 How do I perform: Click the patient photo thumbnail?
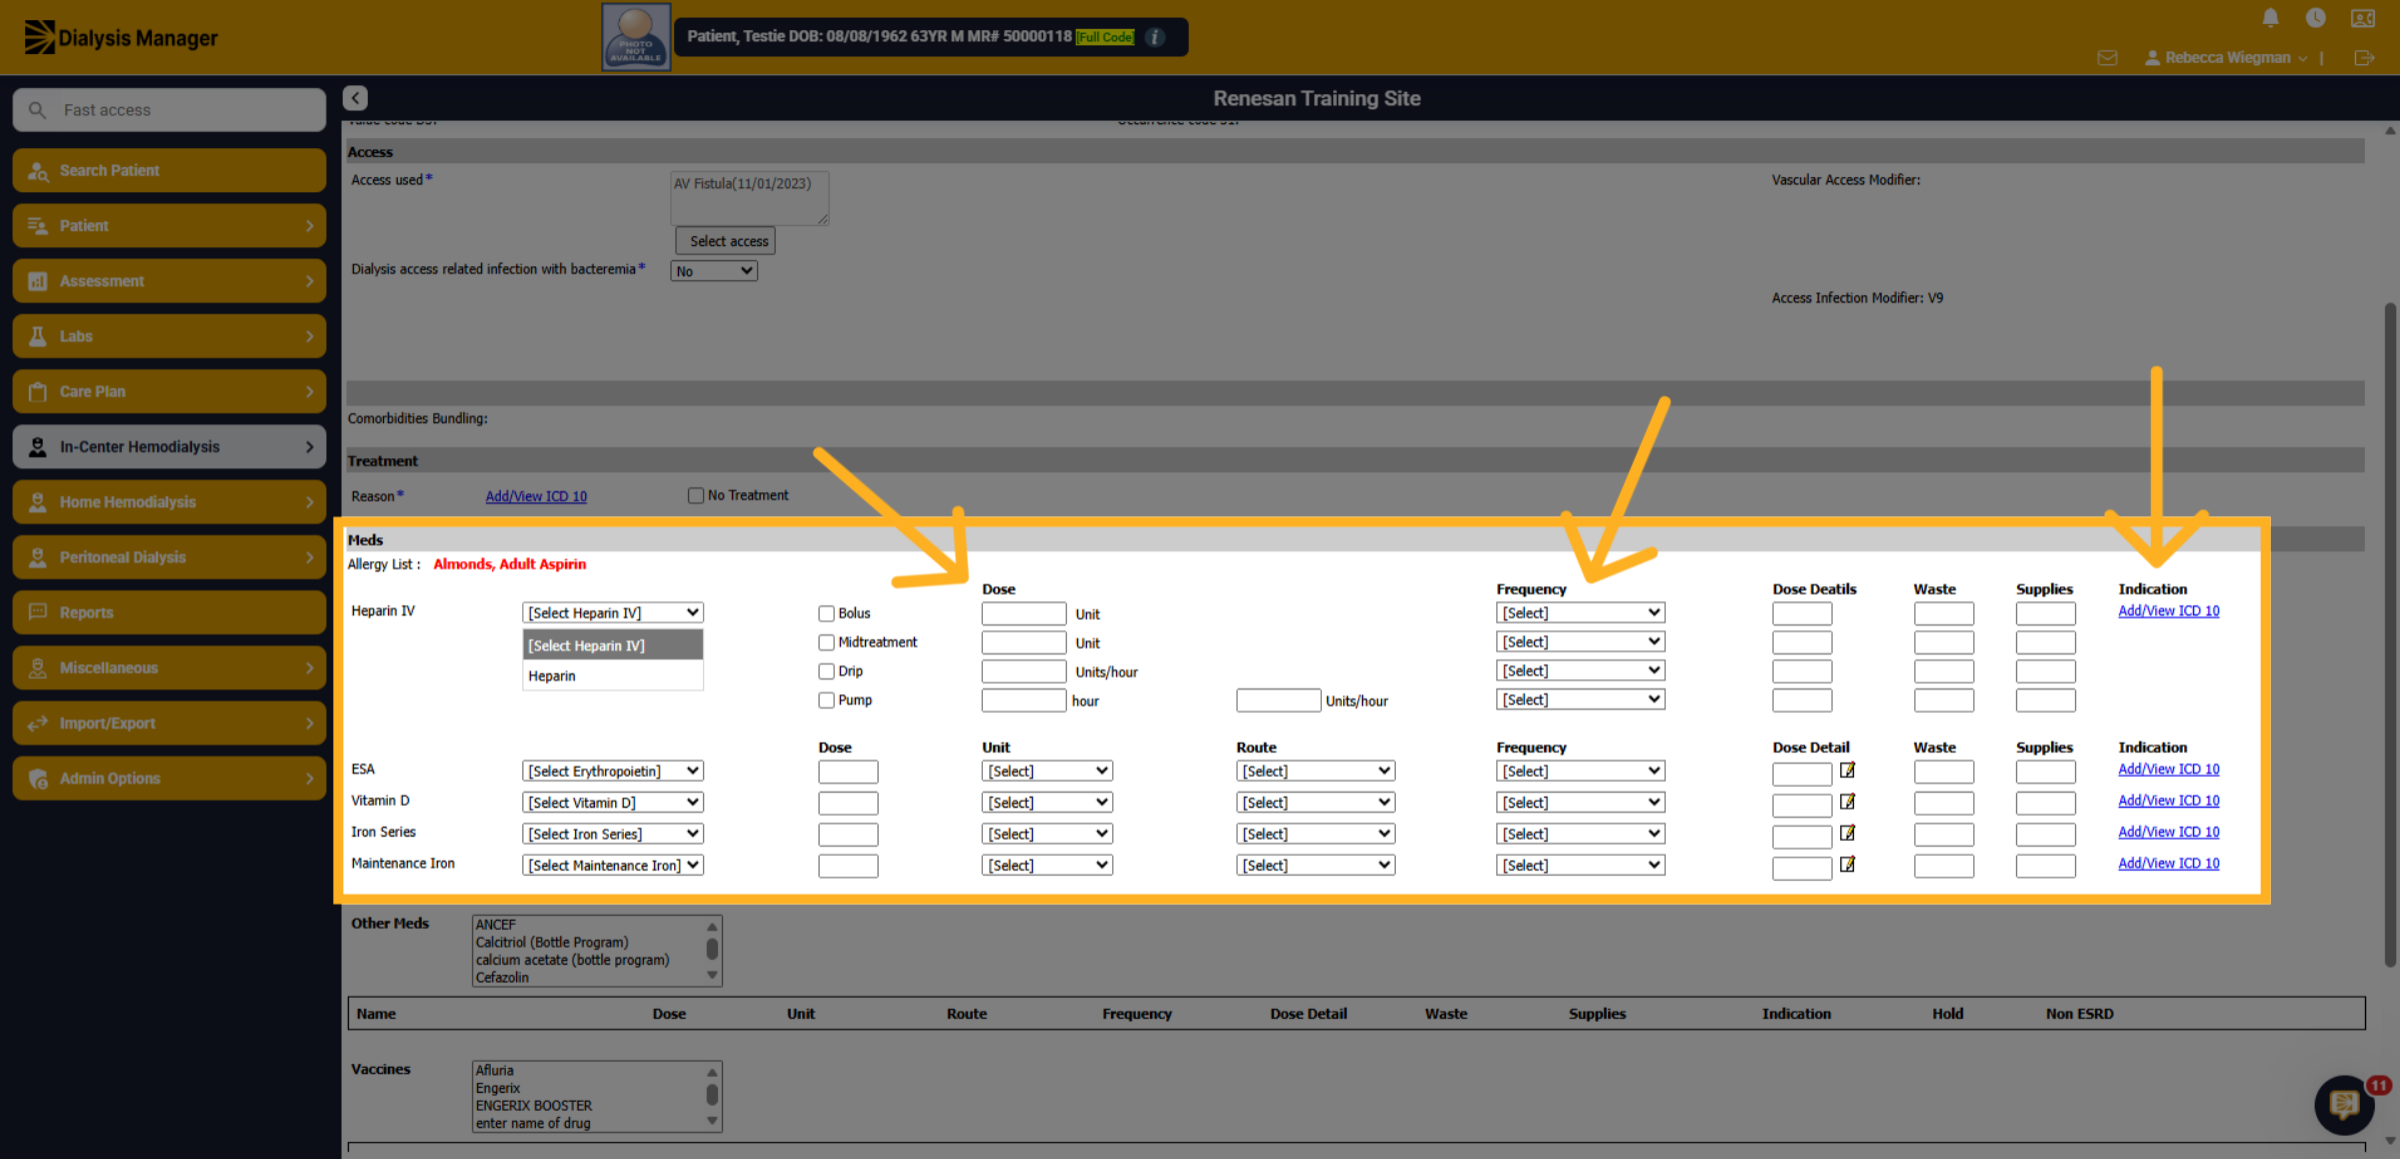point(636,37)
